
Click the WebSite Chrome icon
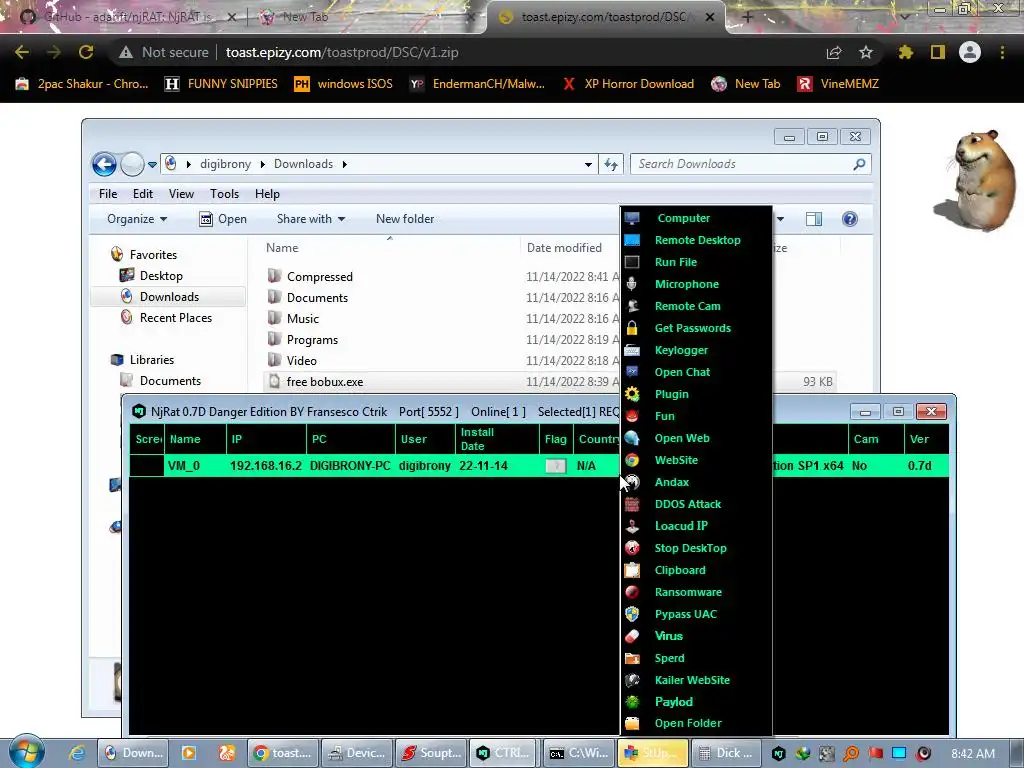632,460
